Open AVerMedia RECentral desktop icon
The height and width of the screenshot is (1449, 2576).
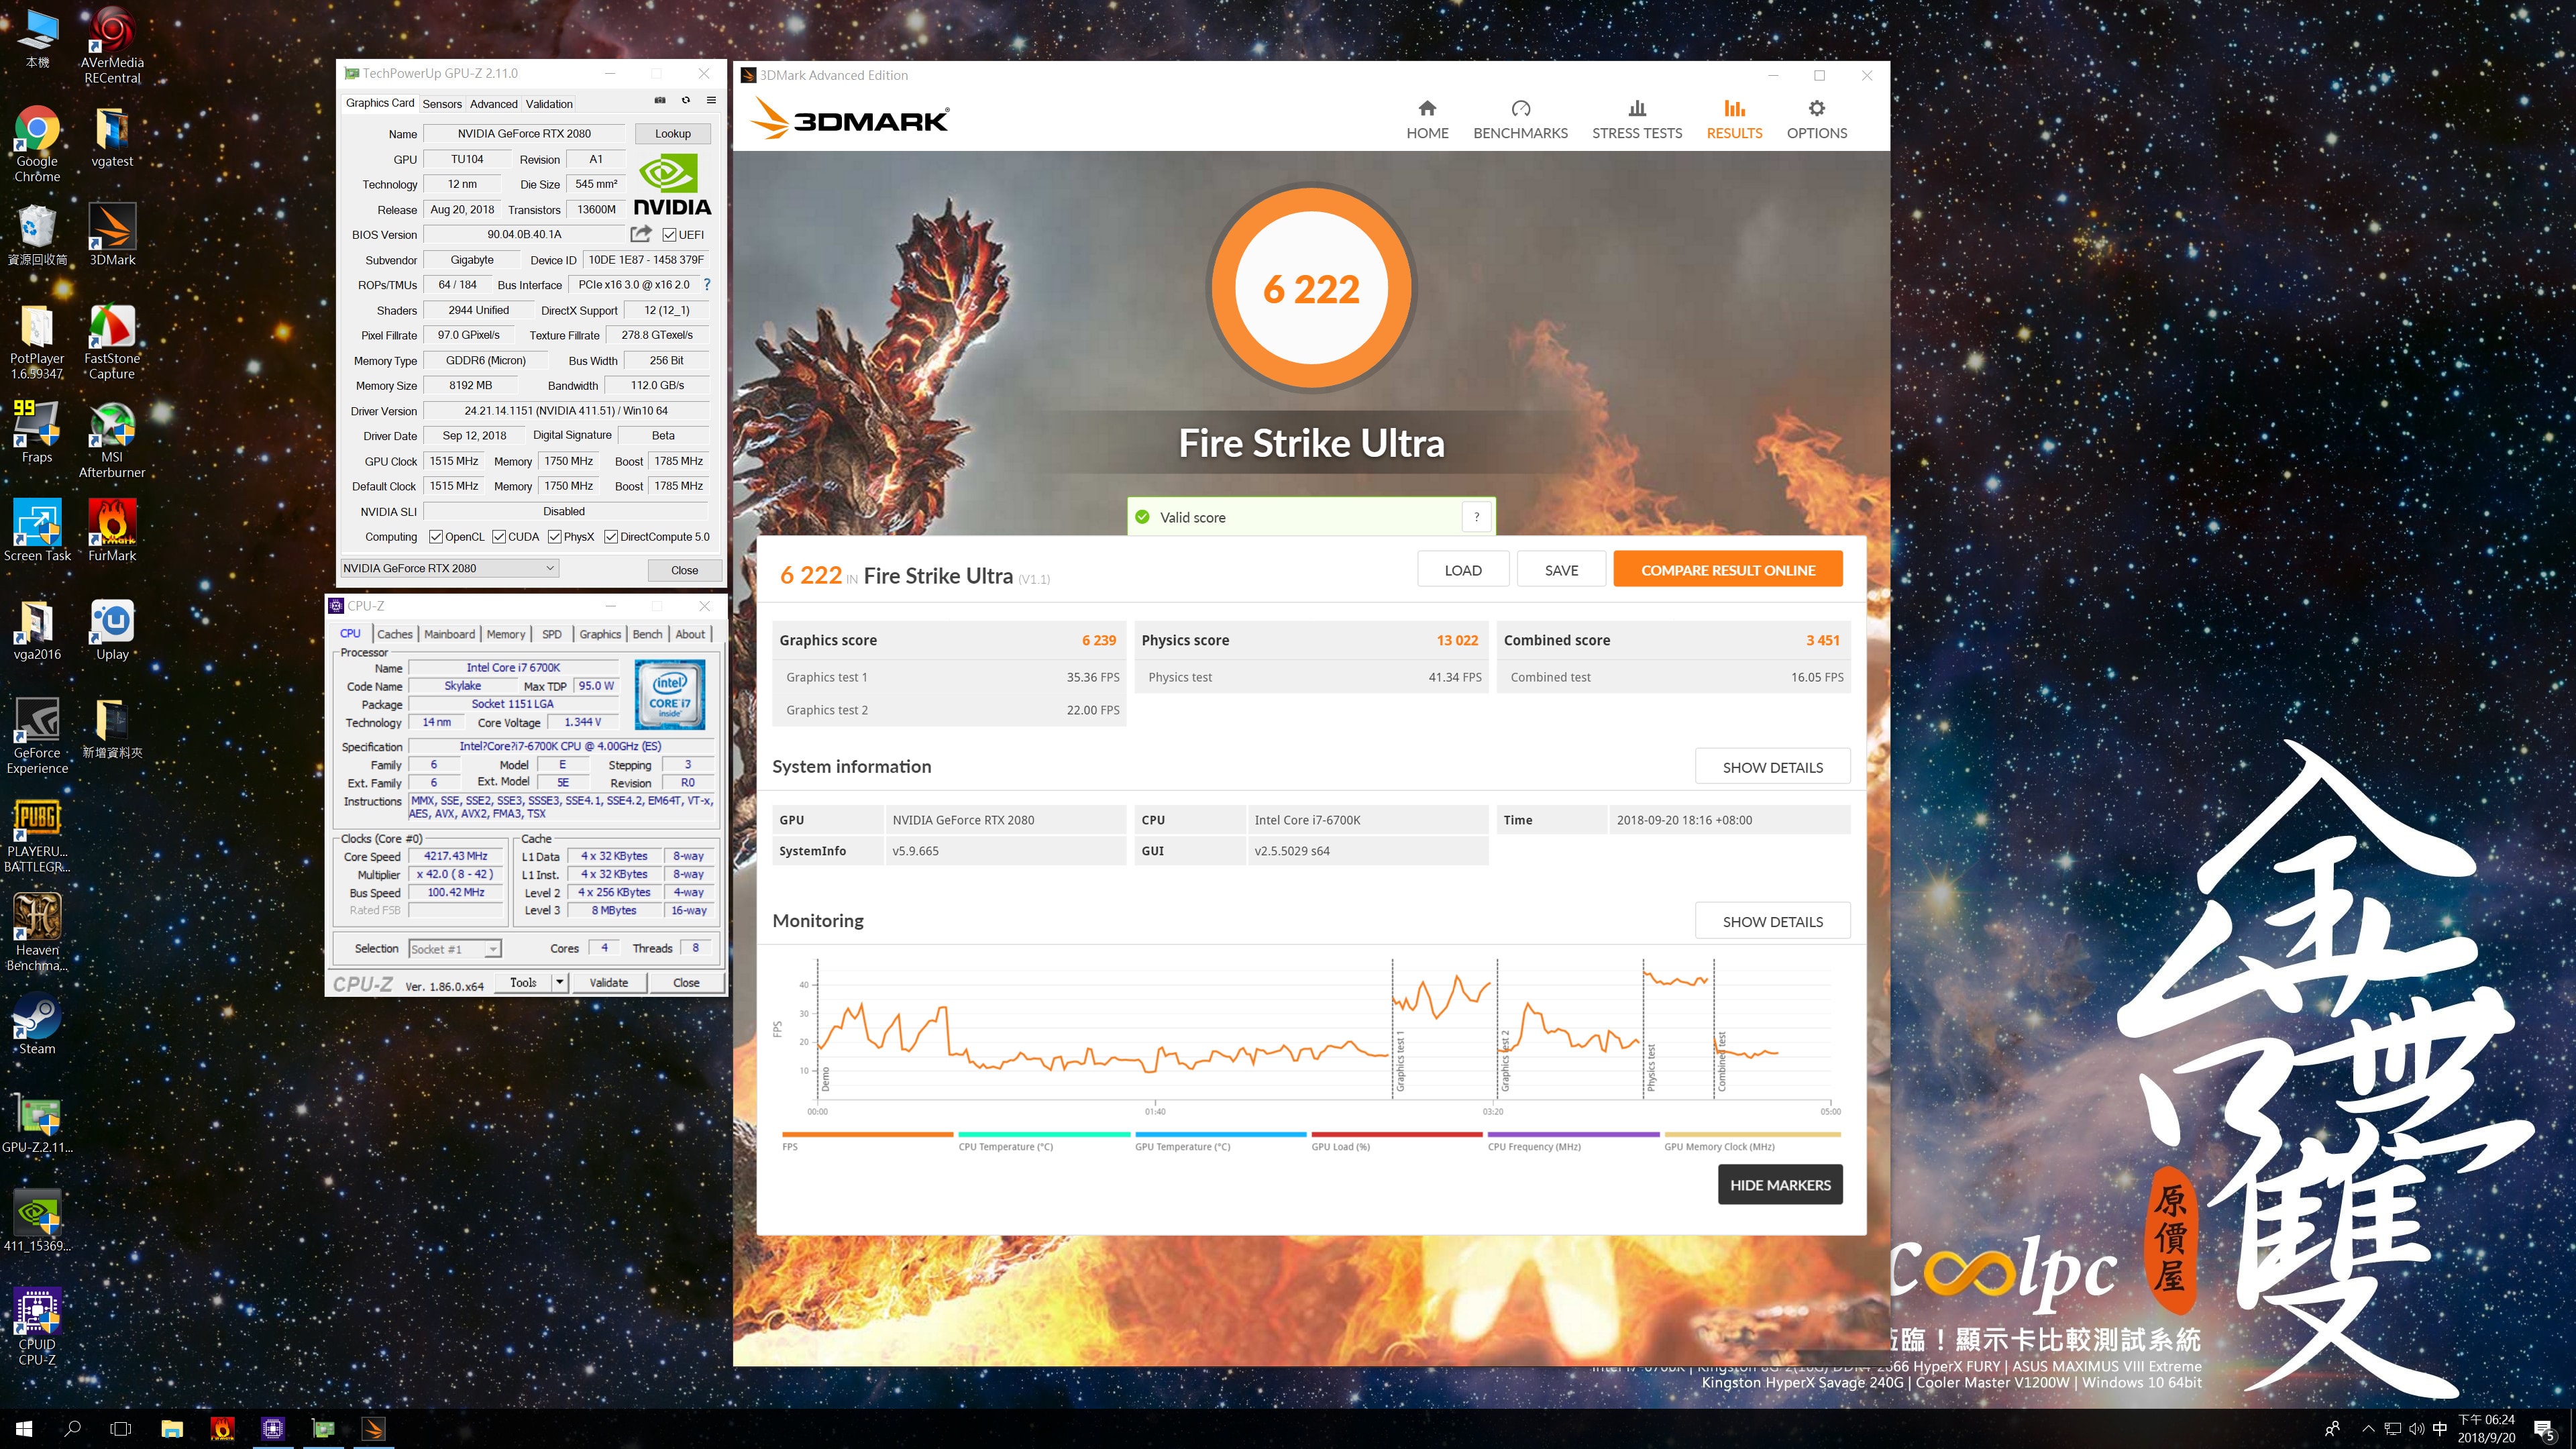(x=112, y=46)
